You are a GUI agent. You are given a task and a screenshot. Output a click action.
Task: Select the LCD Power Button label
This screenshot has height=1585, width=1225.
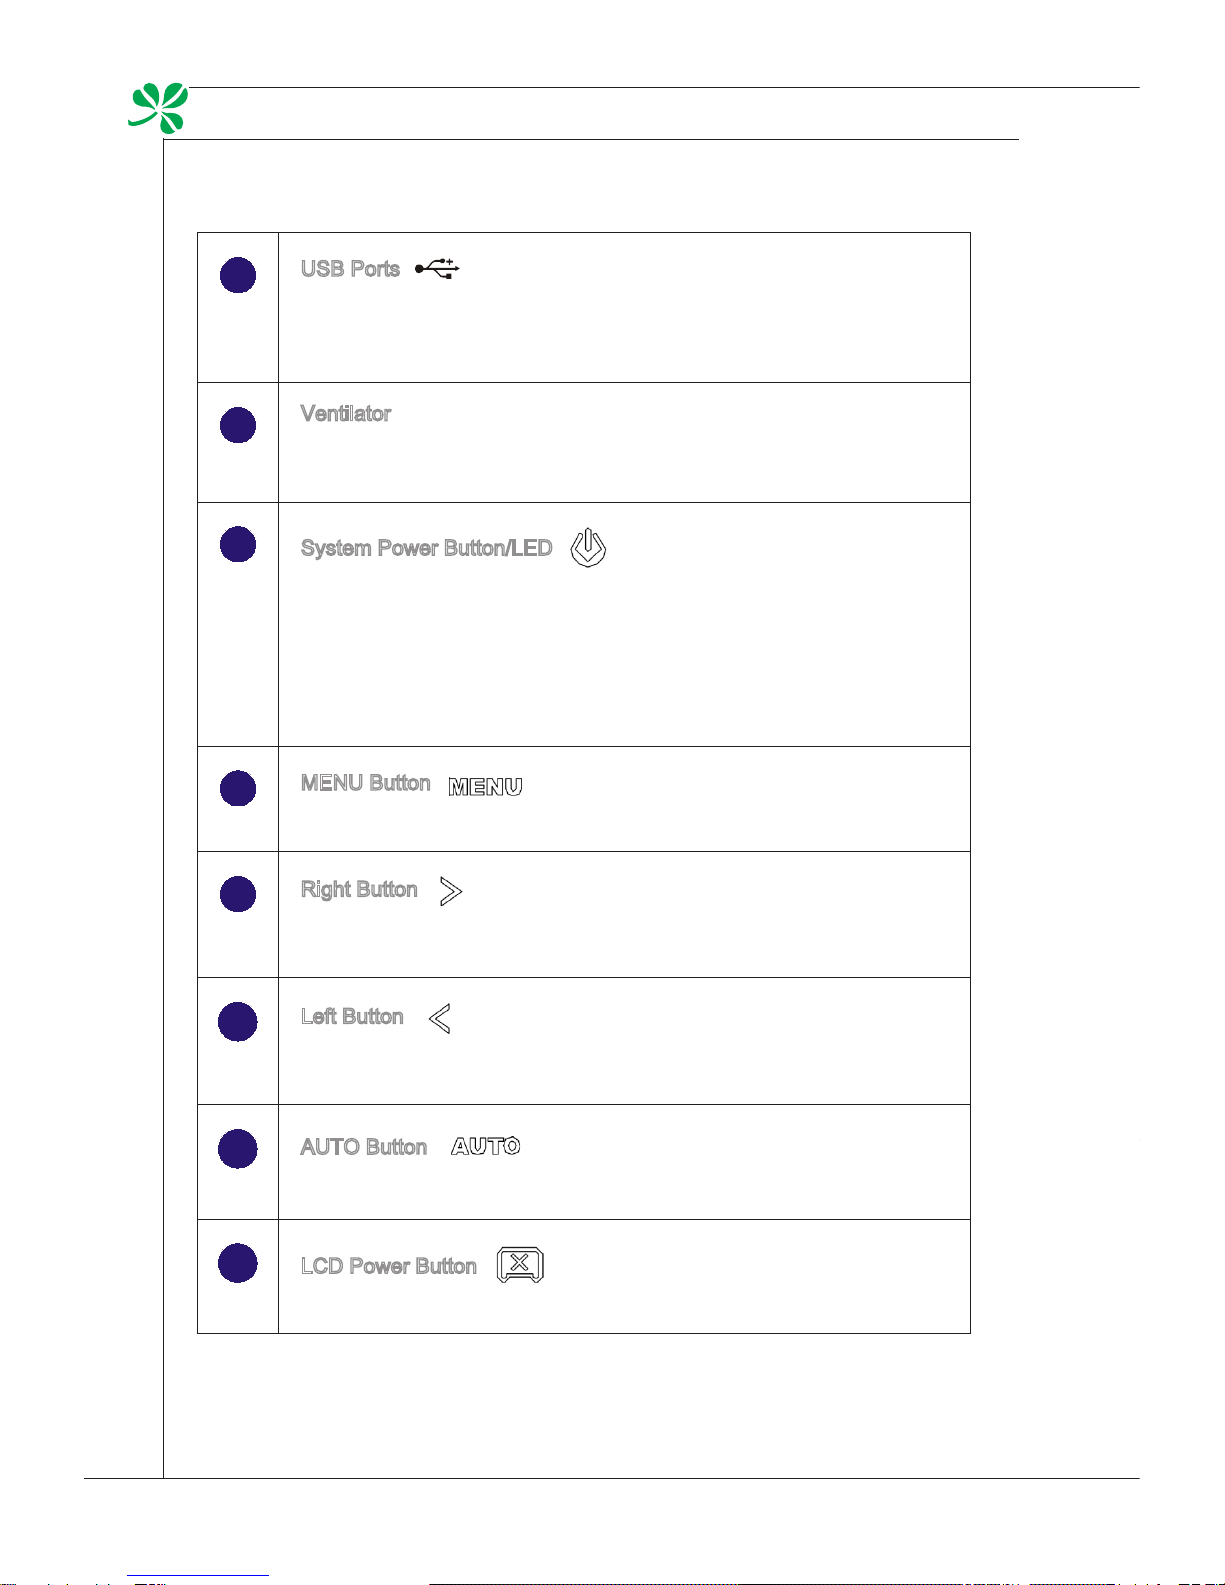389,1266
